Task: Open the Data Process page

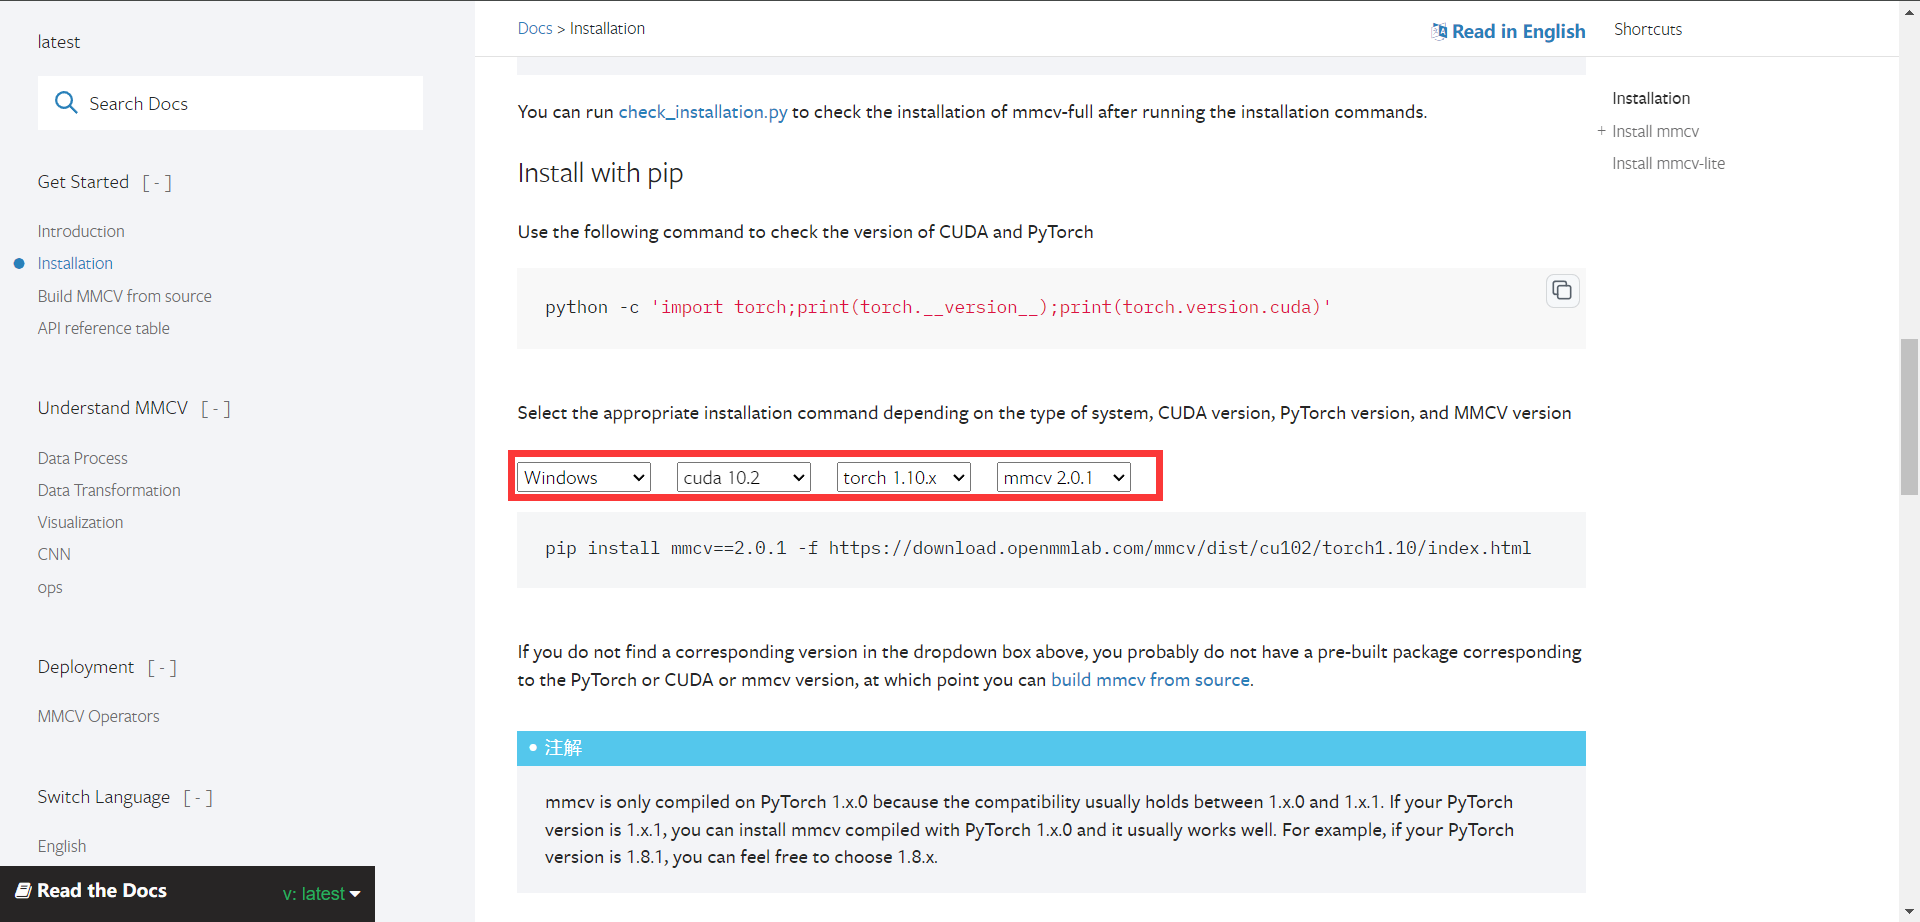Action: point(83,458)
